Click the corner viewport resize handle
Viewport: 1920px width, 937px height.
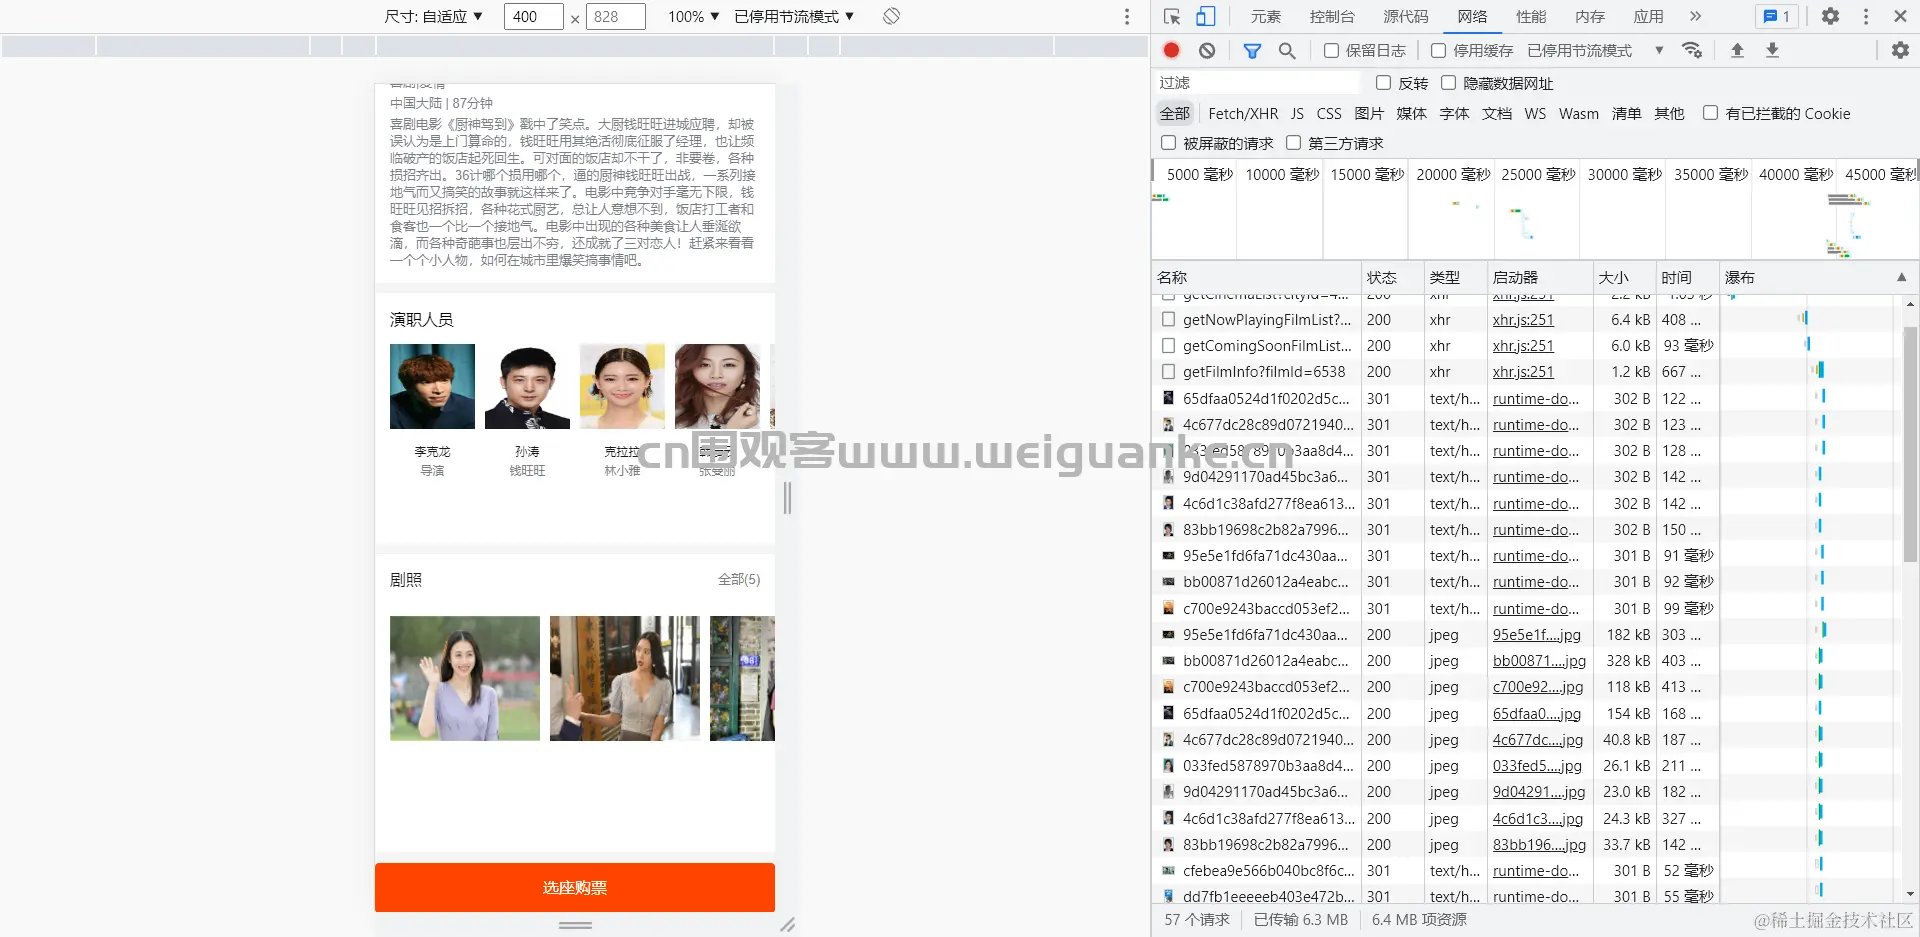point(788,925)
